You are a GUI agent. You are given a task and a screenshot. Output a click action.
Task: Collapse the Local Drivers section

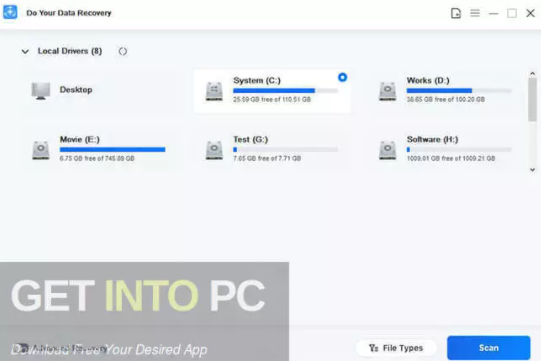point(25,52)
